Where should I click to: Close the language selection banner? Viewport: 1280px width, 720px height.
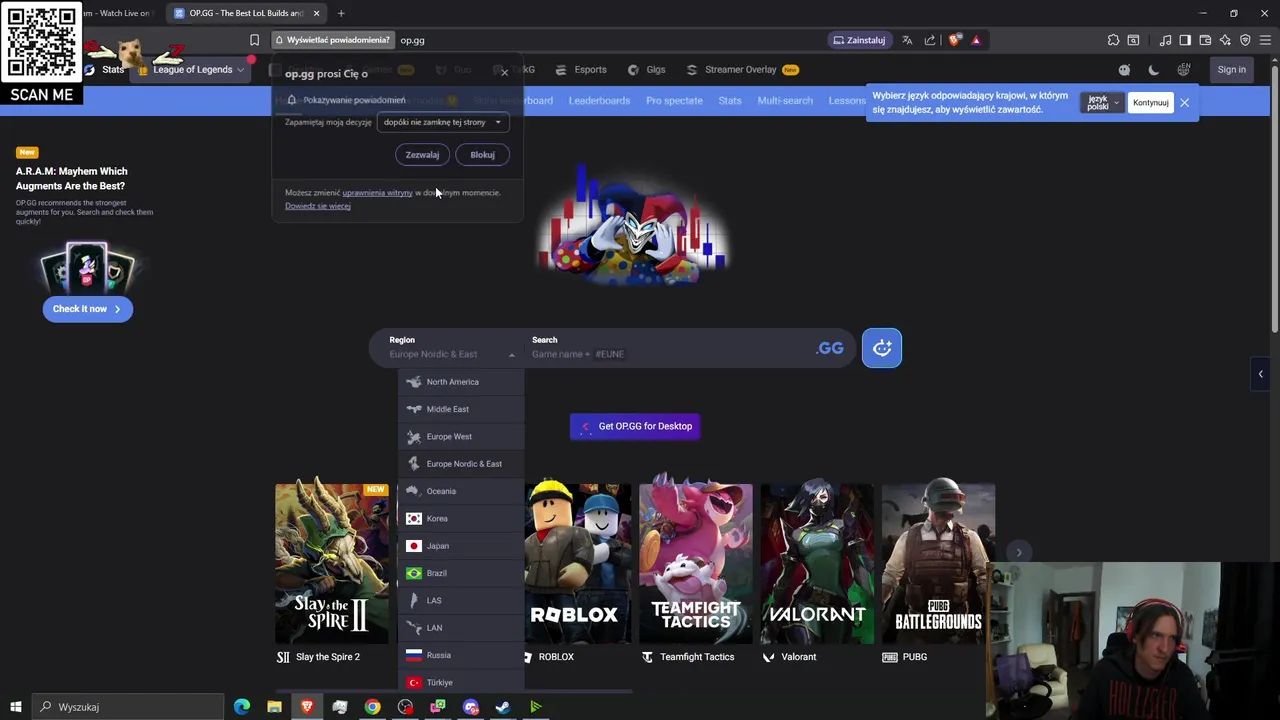coord(1184,103)
